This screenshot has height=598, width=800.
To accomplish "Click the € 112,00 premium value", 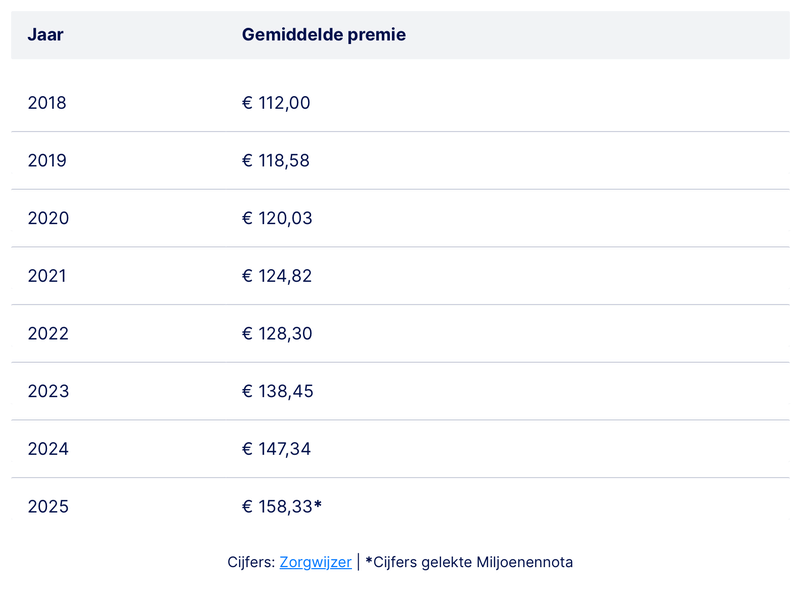I will 276,102.
